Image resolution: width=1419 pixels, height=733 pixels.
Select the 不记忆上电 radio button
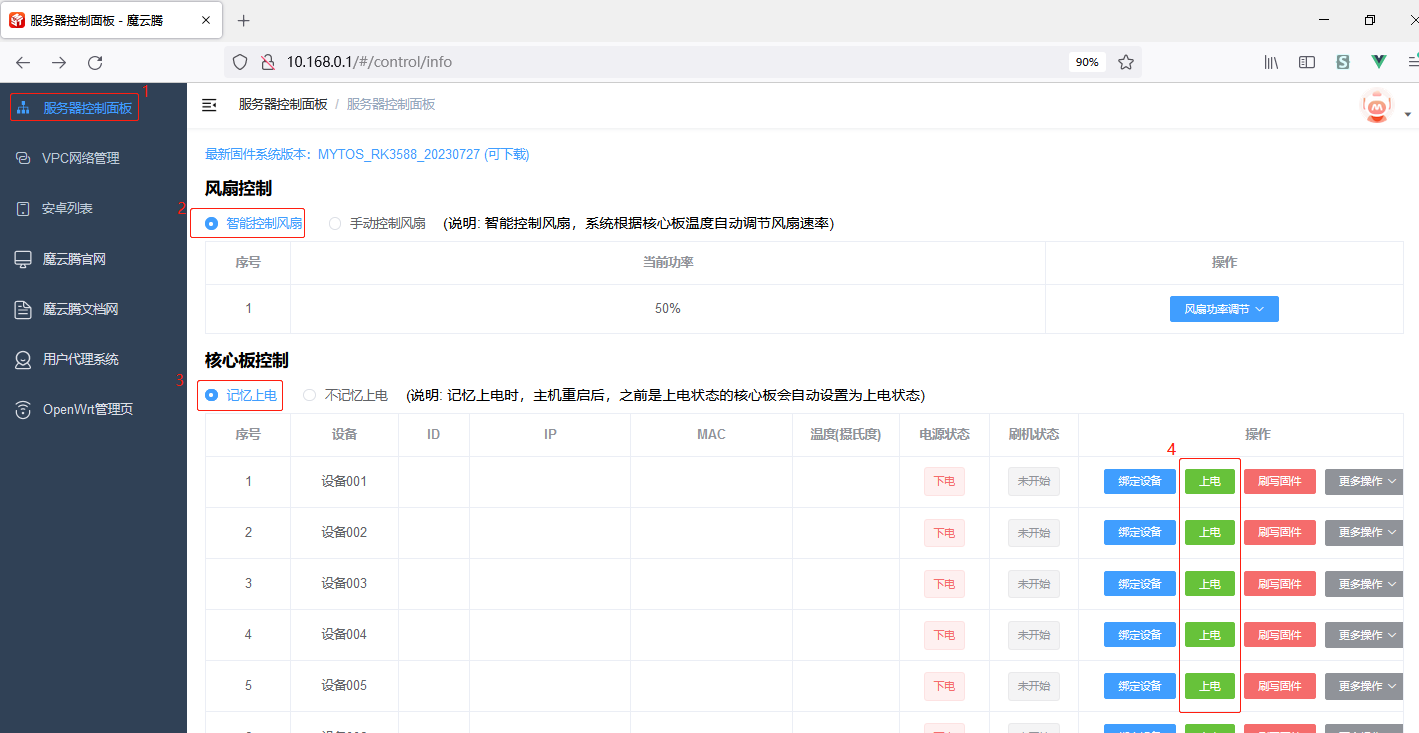(310, 396)
